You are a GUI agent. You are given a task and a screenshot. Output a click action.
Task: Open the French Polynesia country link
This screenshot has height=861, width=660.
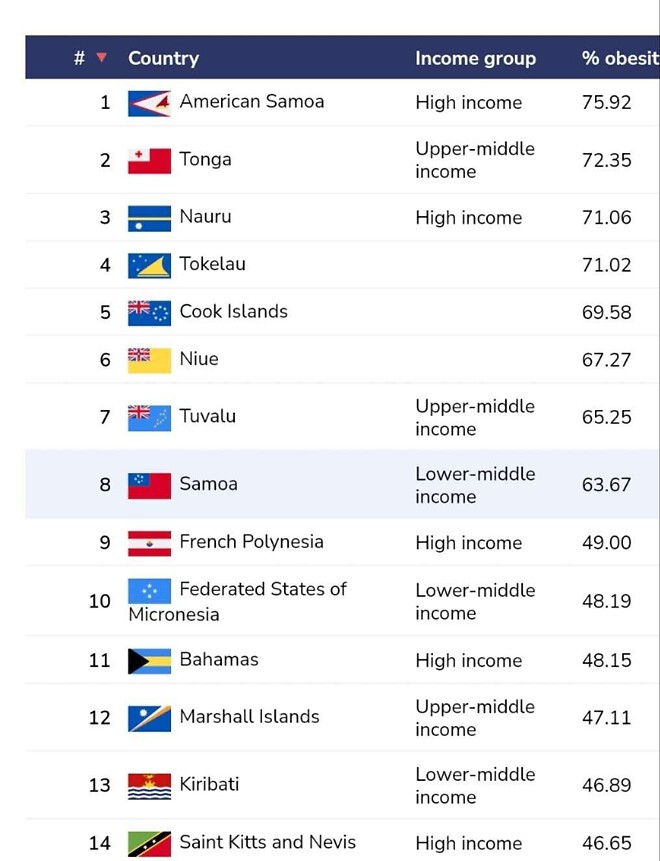tap(251, 542)
